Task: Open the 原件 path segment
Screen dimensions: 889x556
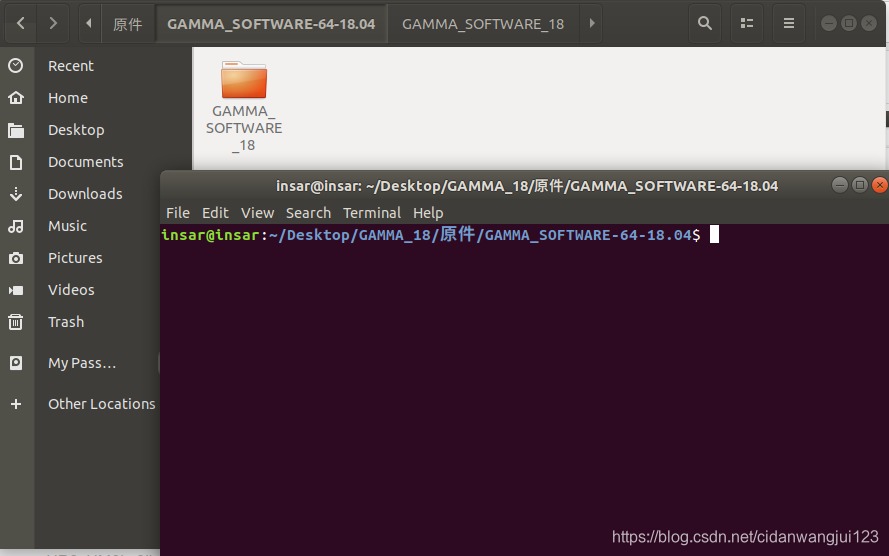Action: 128,24
